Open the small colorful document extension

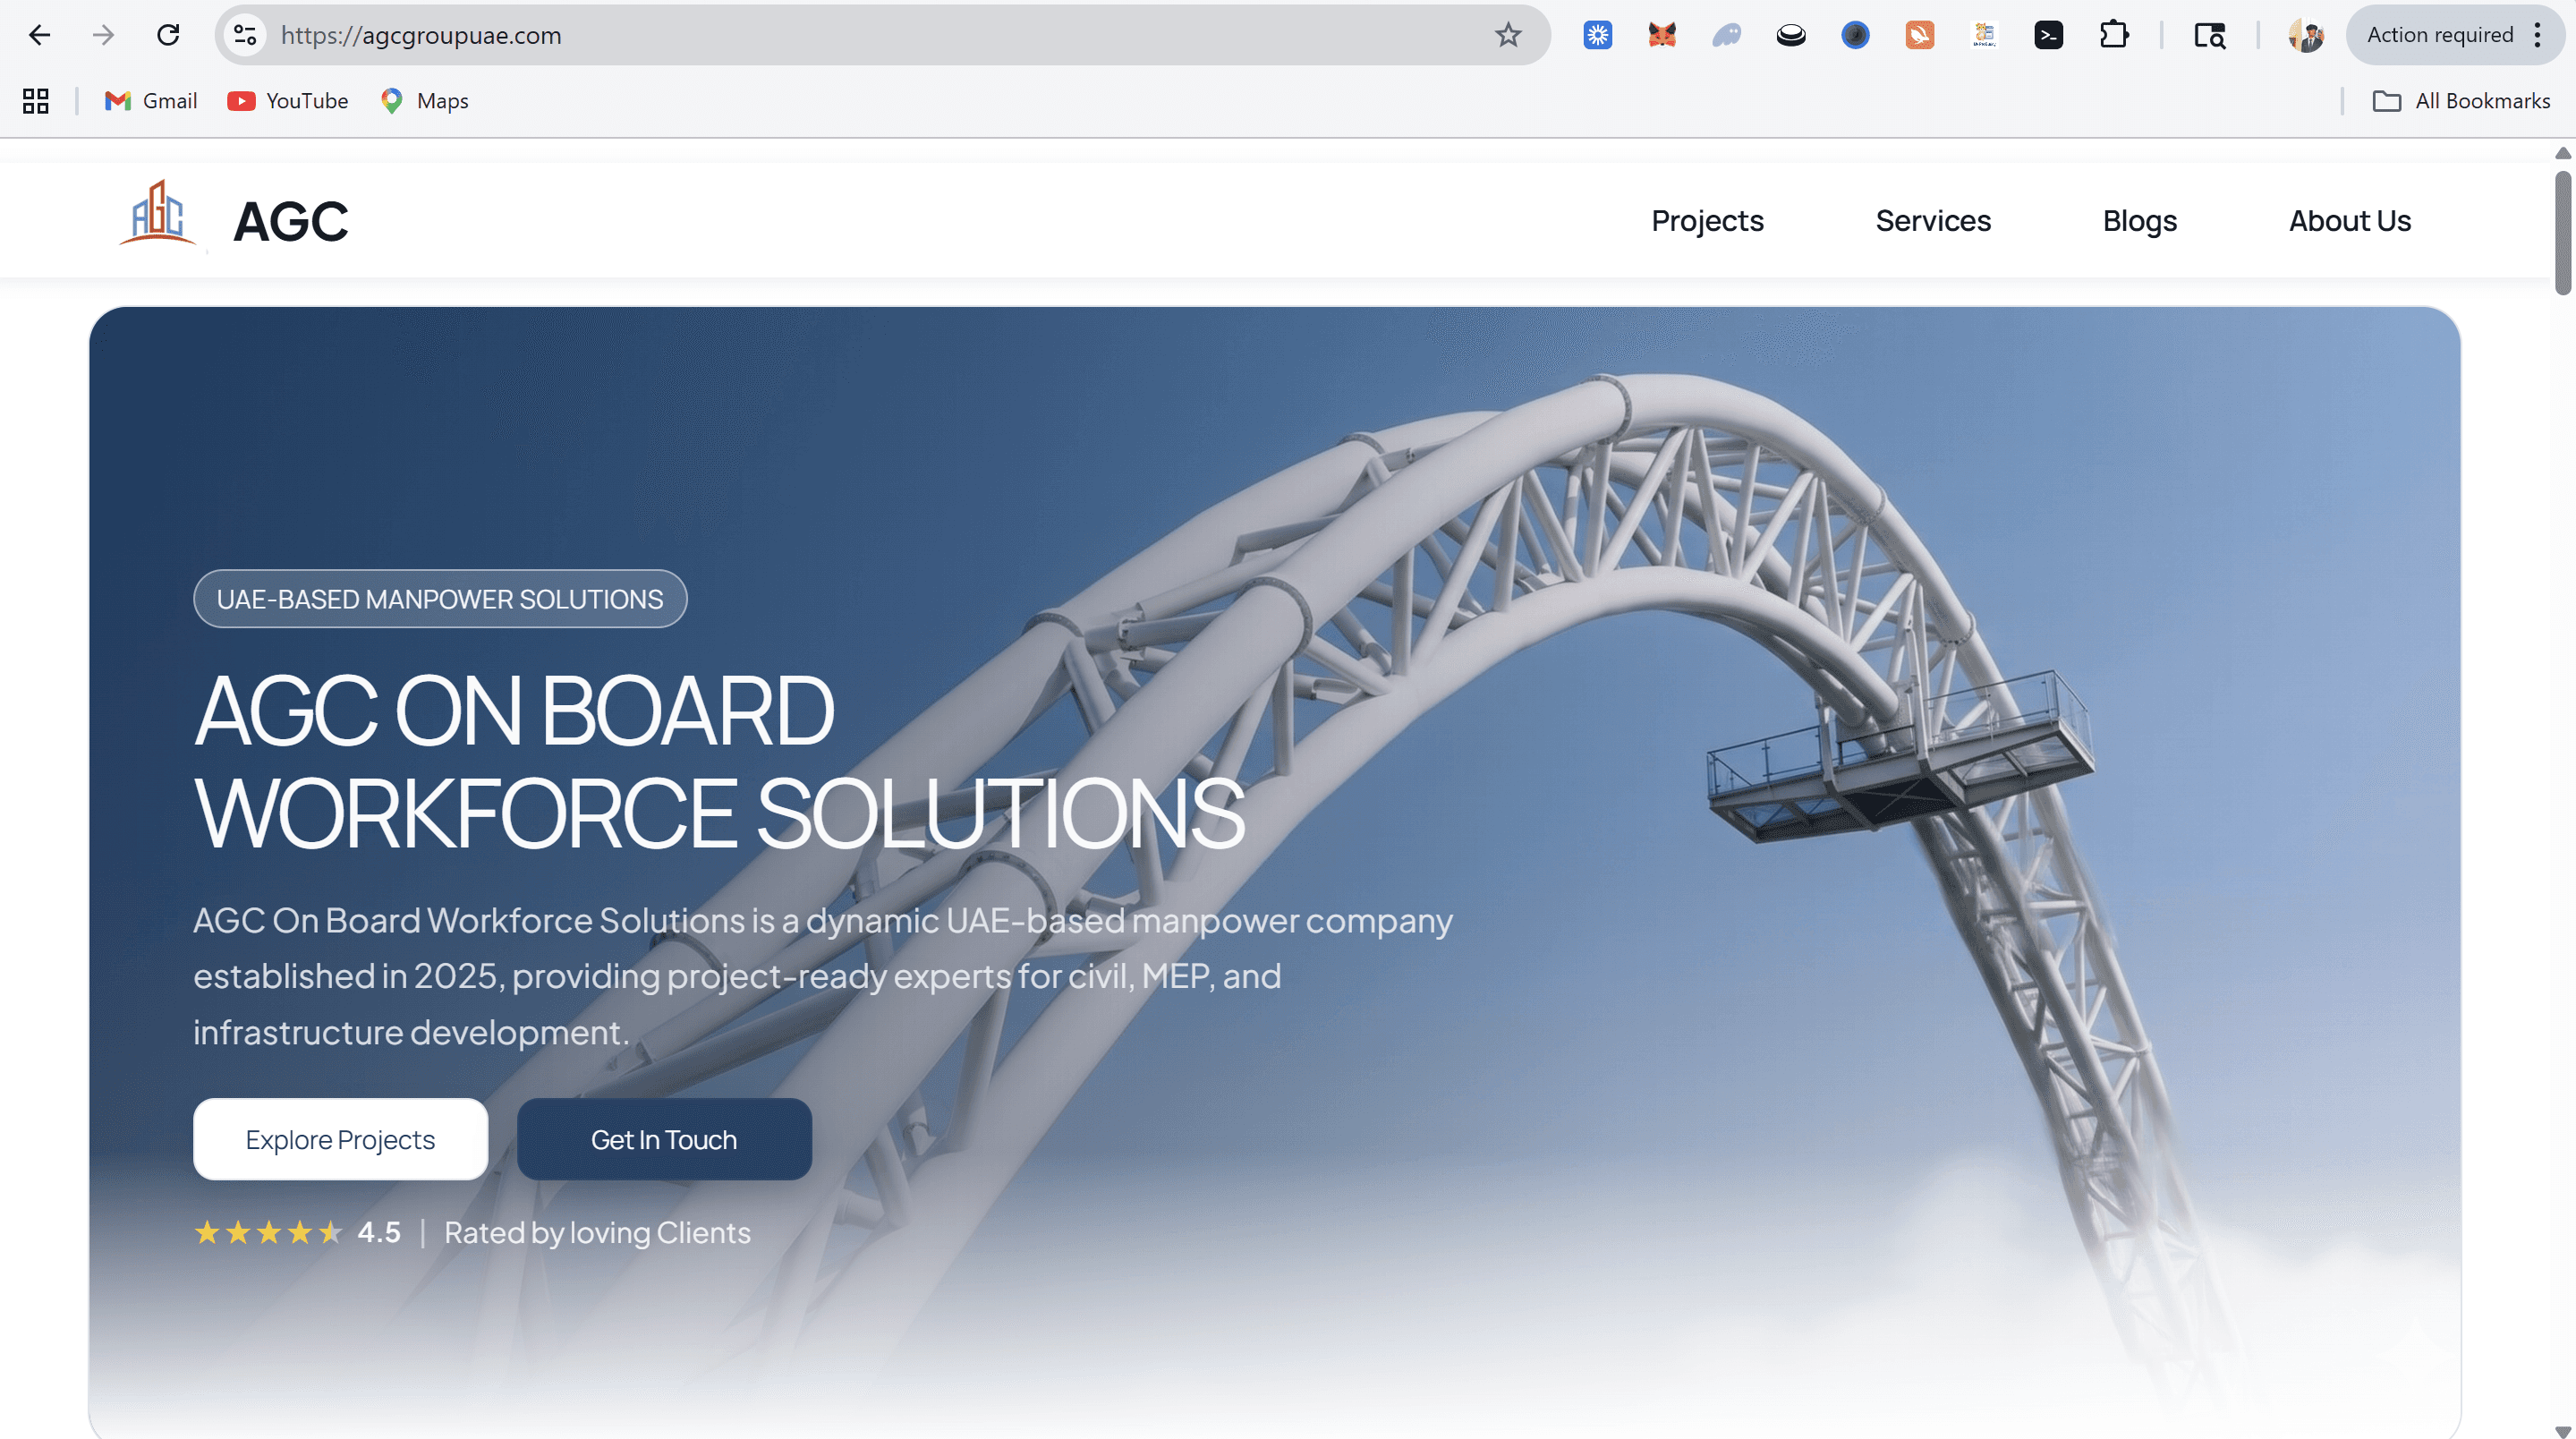click(1984, 35)
